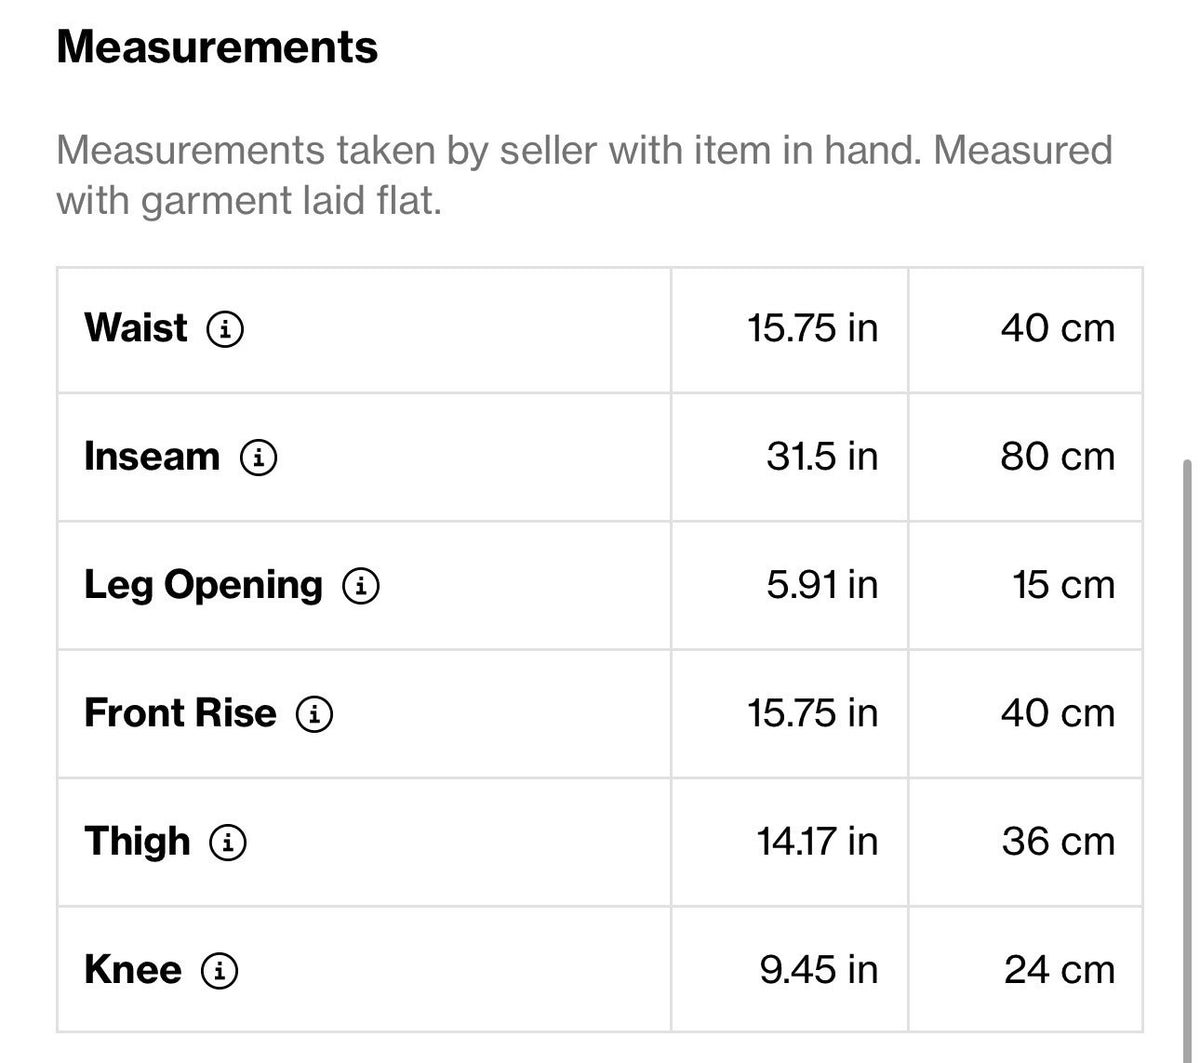Viewport: 1200px width, 1063px height.
Task: Show Leg Opening measurement info
Action: [361, 586]
